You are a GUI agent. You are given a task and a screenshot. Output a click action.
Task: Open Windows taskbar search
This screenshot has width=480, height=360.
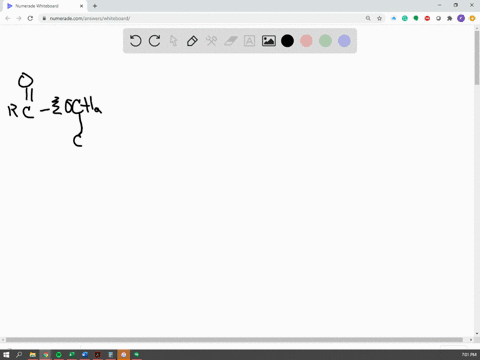click(x=19, y=355)
